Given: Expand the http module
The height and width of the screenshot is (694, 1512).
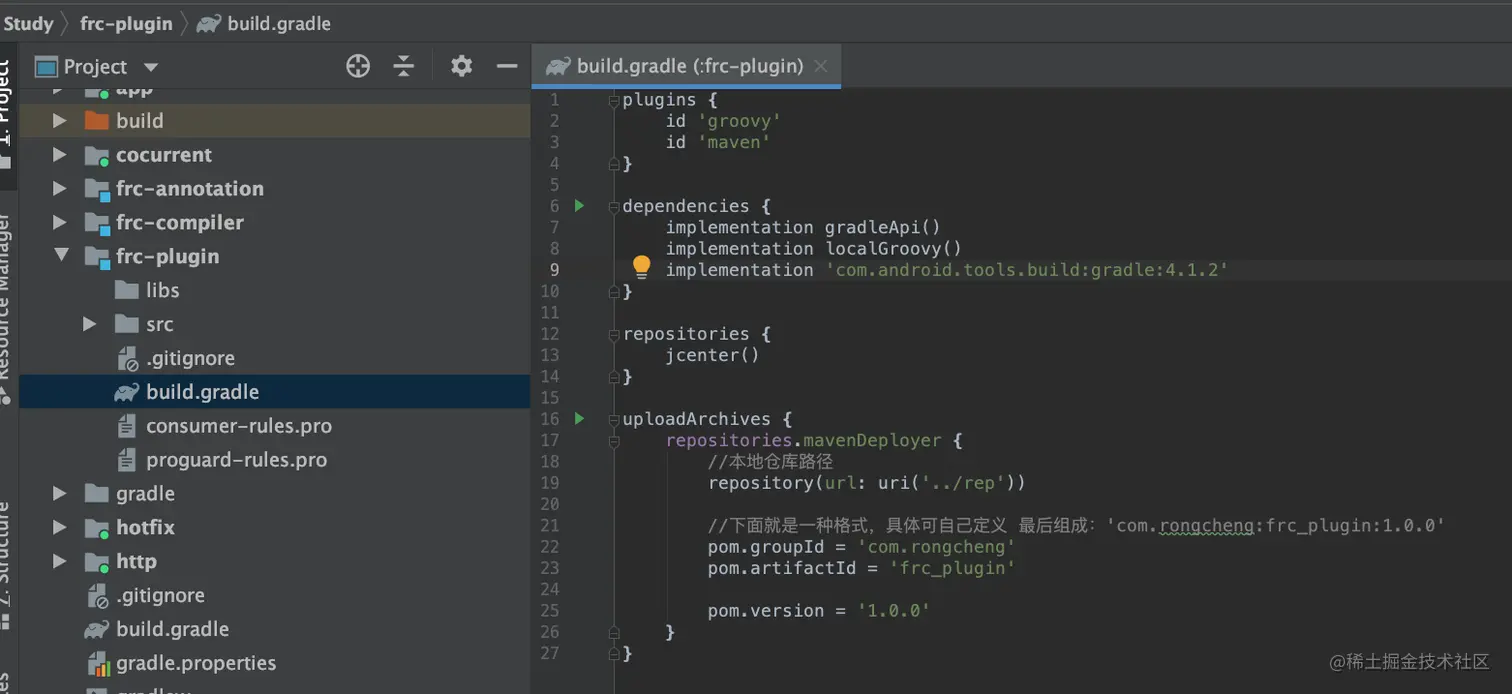Looking at the screenshot, I should 60,561.
